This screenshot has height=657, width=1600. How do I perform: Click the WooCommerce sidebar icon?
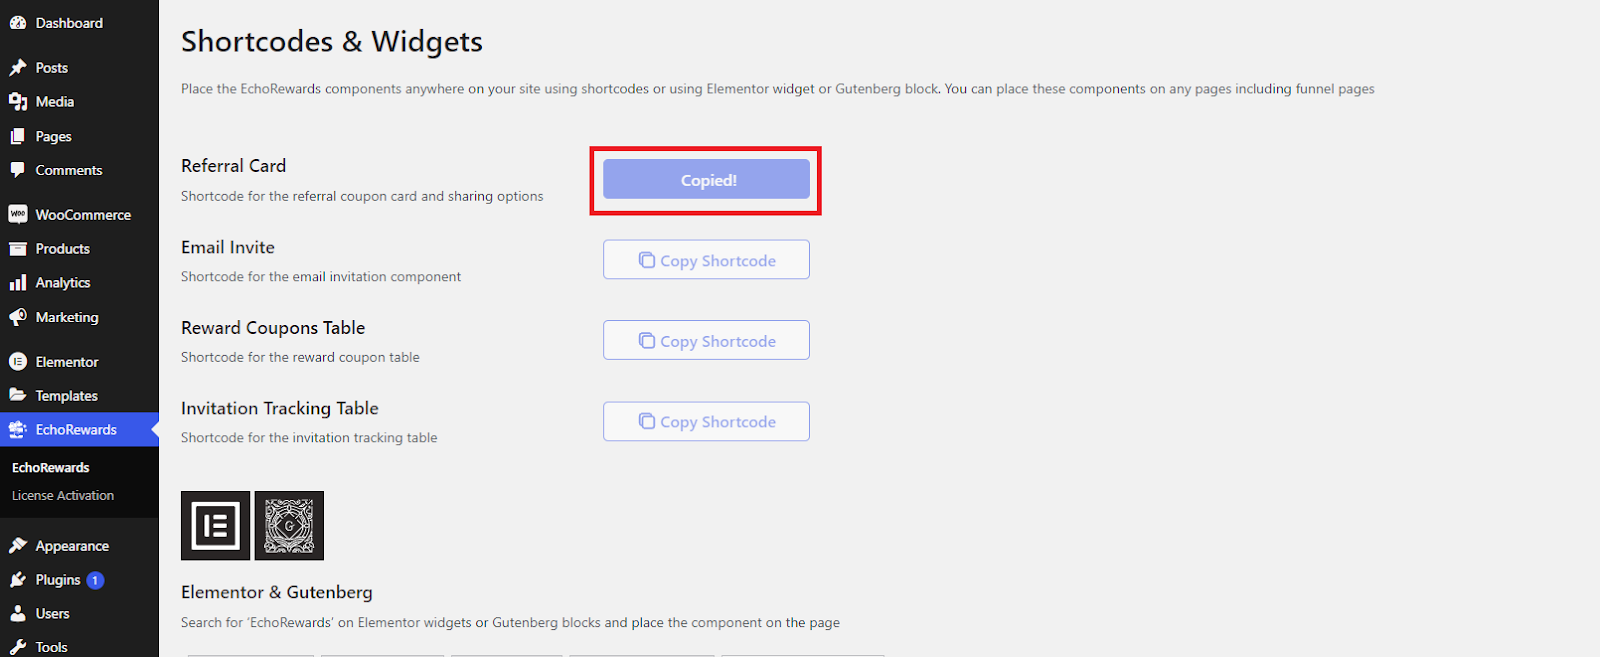(x=18, y=215)
